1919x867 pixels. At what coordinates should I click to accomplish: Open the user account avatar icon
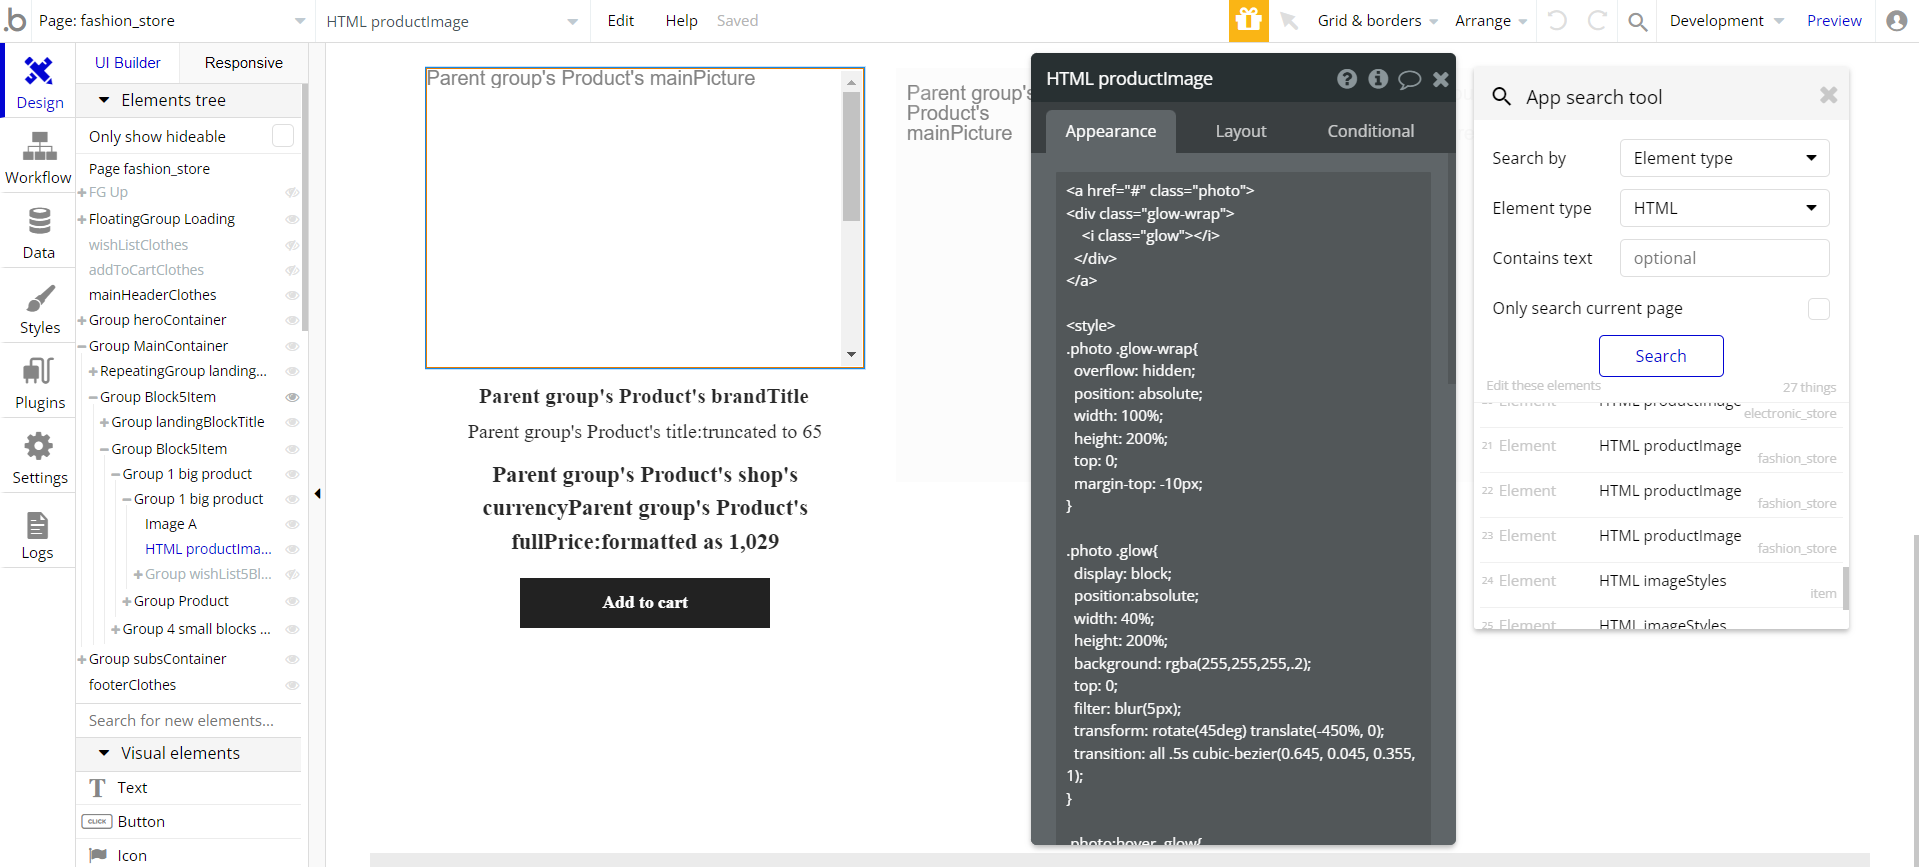tap(1896, 20)
